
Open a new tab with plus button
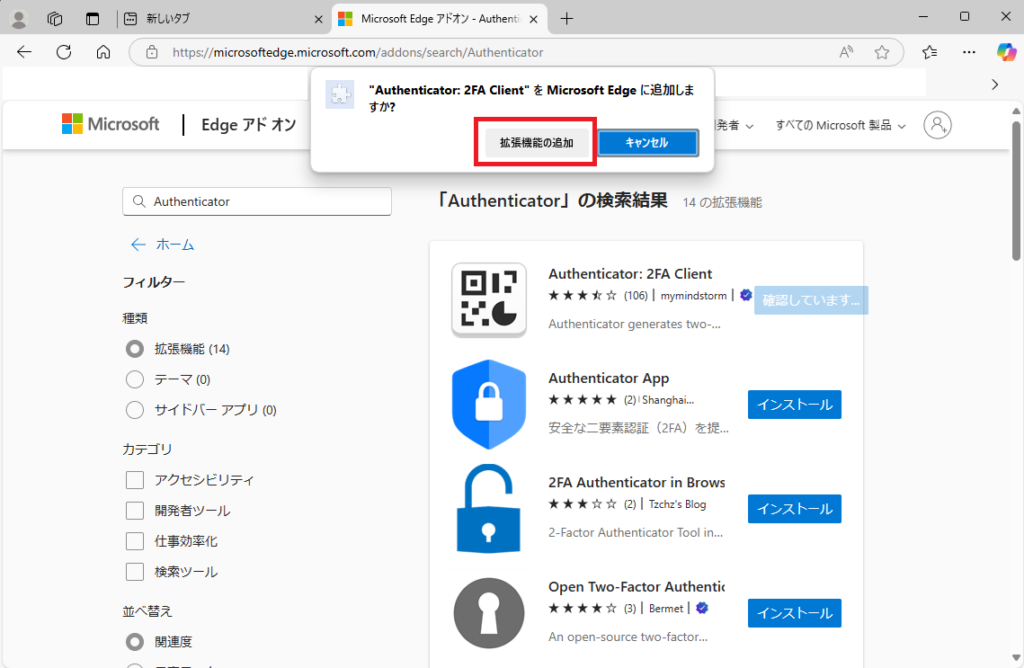pyautogui.click(x=566, y=19)
